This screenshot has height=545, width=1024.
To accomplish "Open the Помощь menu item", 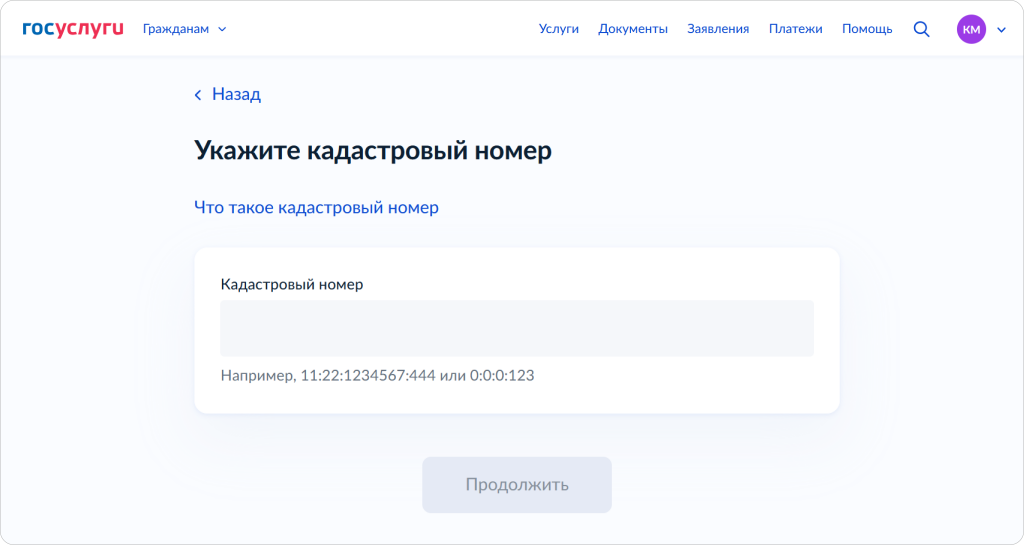I will [x=867, y=29].
